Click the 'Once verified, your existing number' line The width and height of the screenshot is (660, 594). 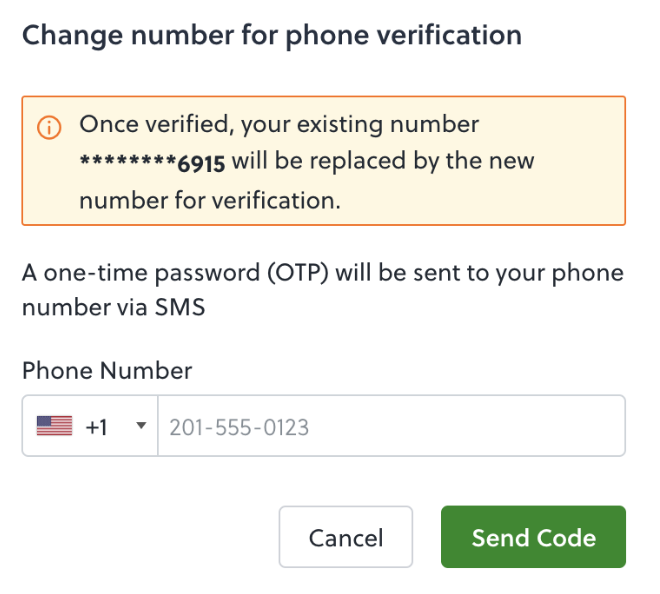[279, 125]
